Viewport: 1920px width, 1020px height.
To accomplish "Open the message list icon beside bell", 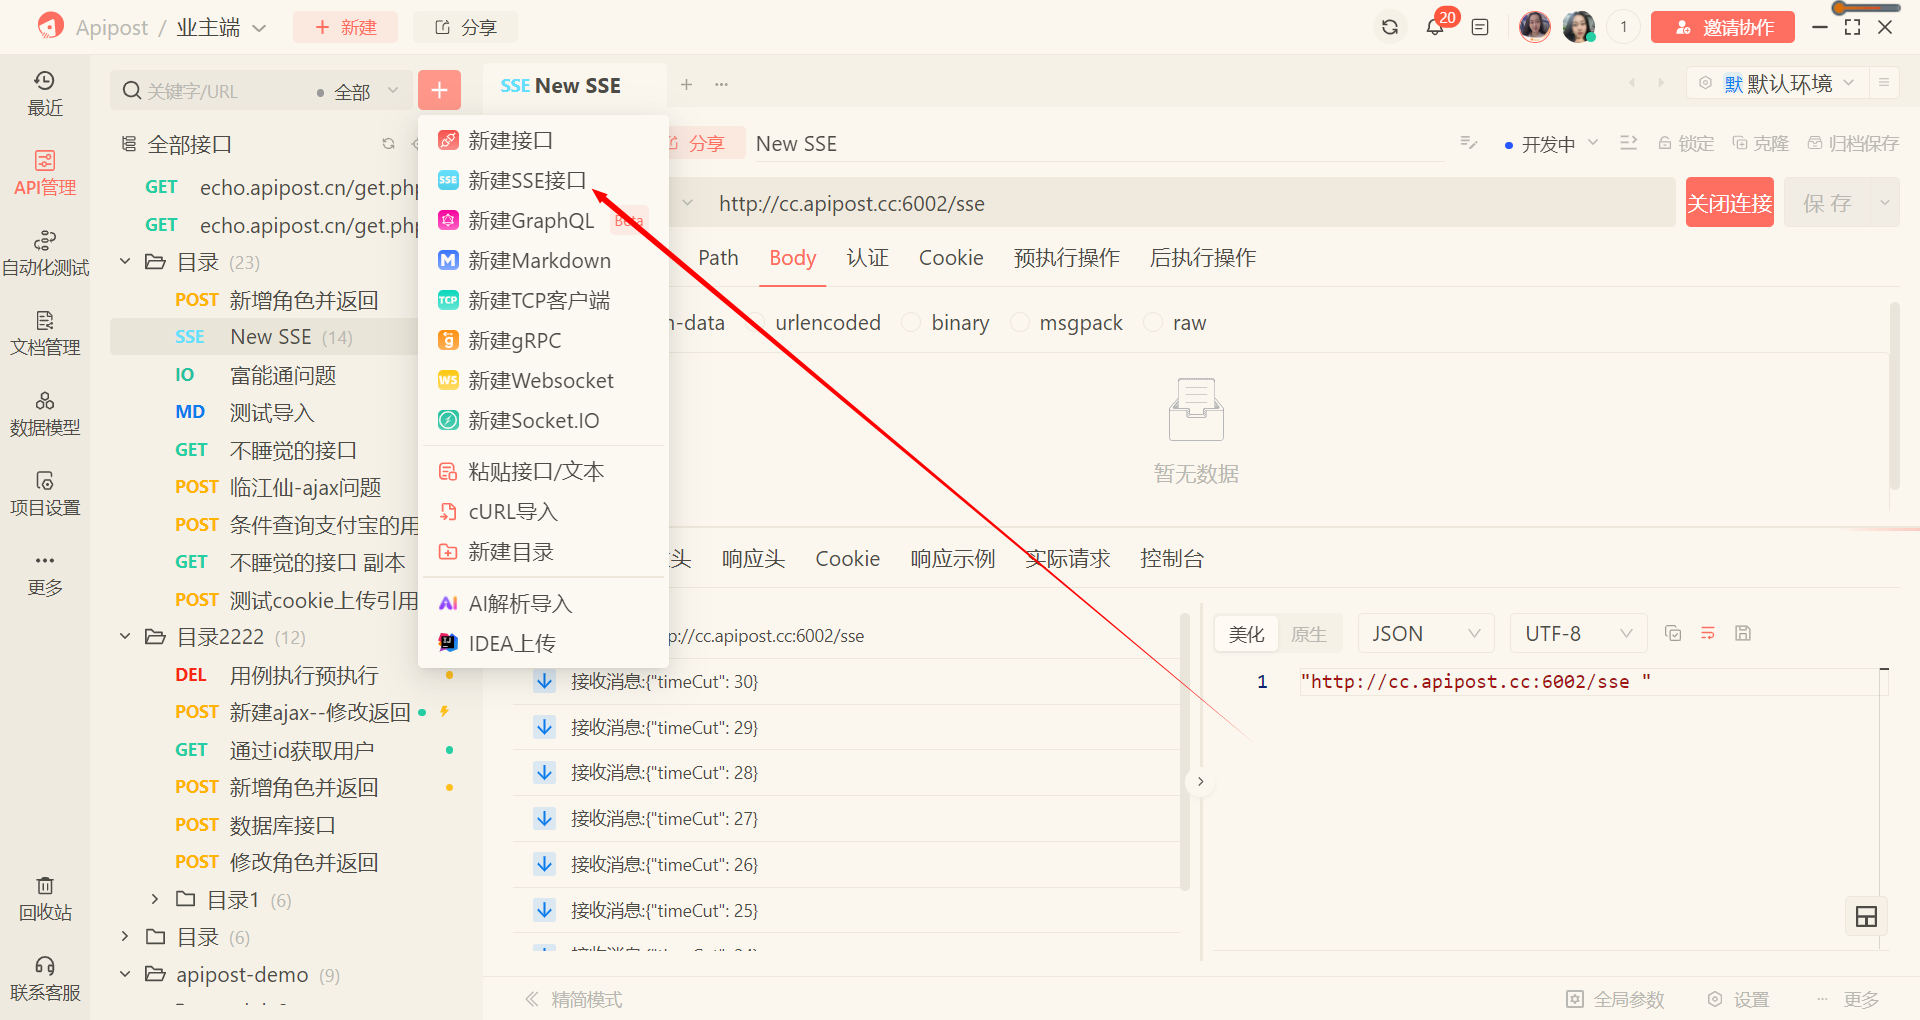I will (x=1480, y=27).
